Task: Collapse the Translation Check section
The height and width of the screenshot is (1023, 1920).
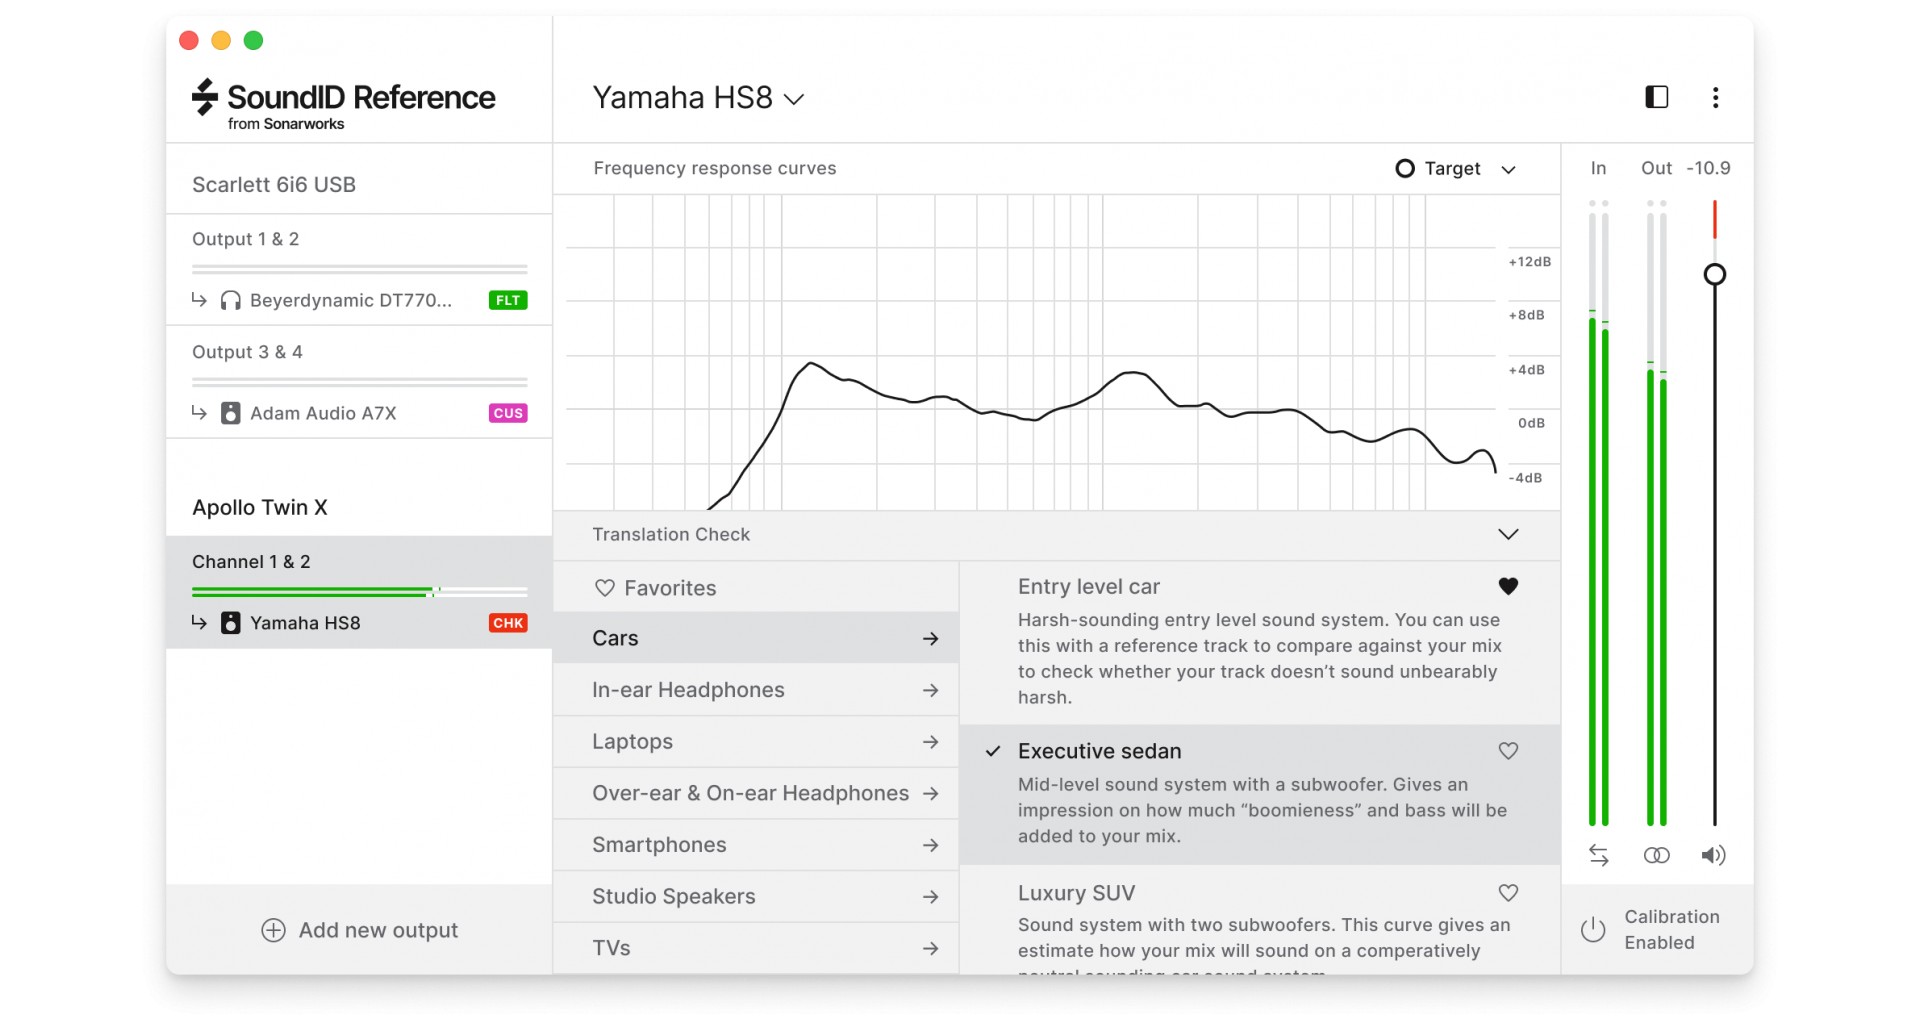Action: pos(1508,534)
